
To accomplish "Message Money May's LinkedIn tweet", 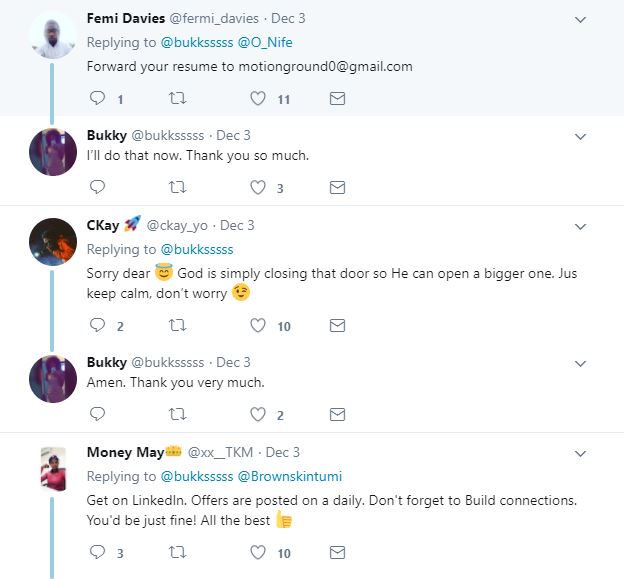I will 338,551.
